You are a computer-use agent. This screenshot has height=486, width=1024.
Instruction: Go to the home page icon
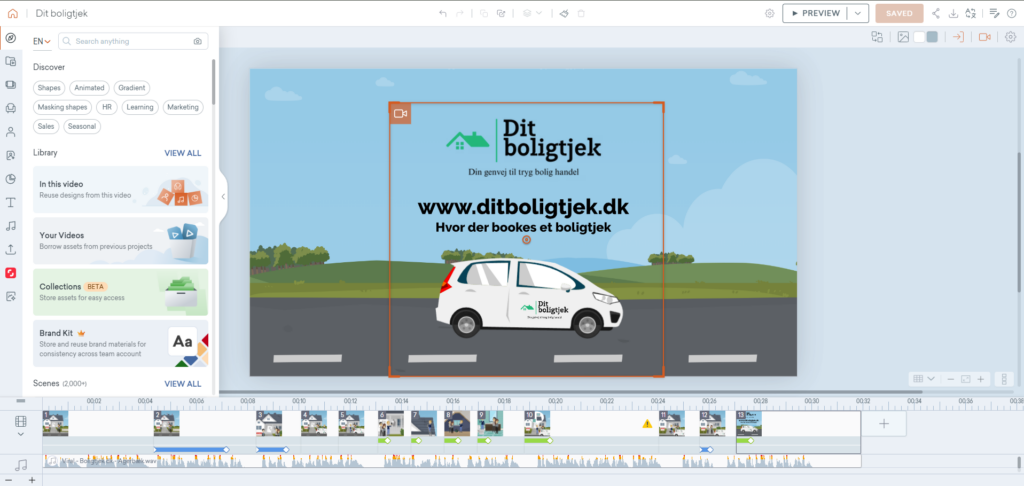12,13
